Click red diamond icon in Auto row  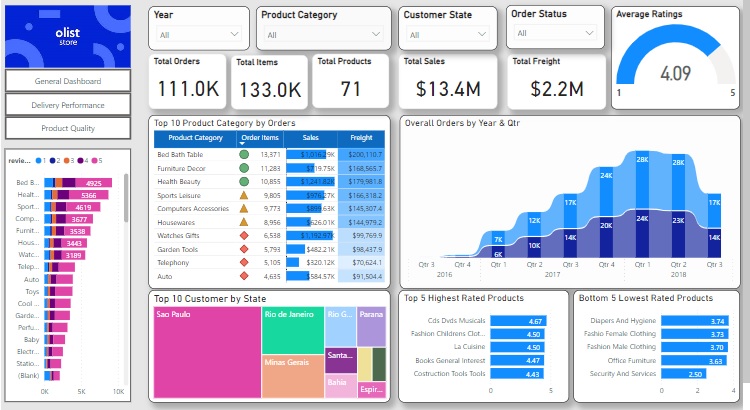(x=244, y=275)
